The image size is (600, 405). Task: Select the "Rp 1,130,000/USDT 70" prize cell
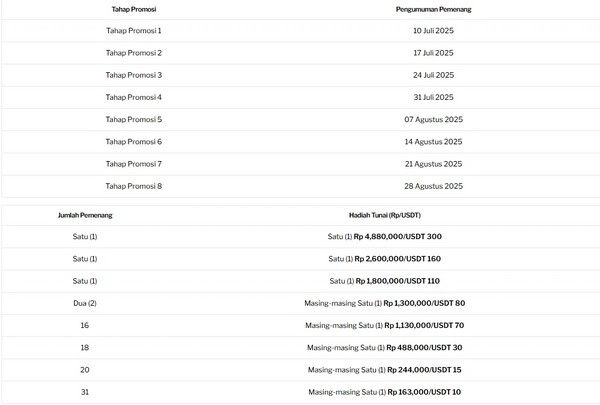(385, 325)
